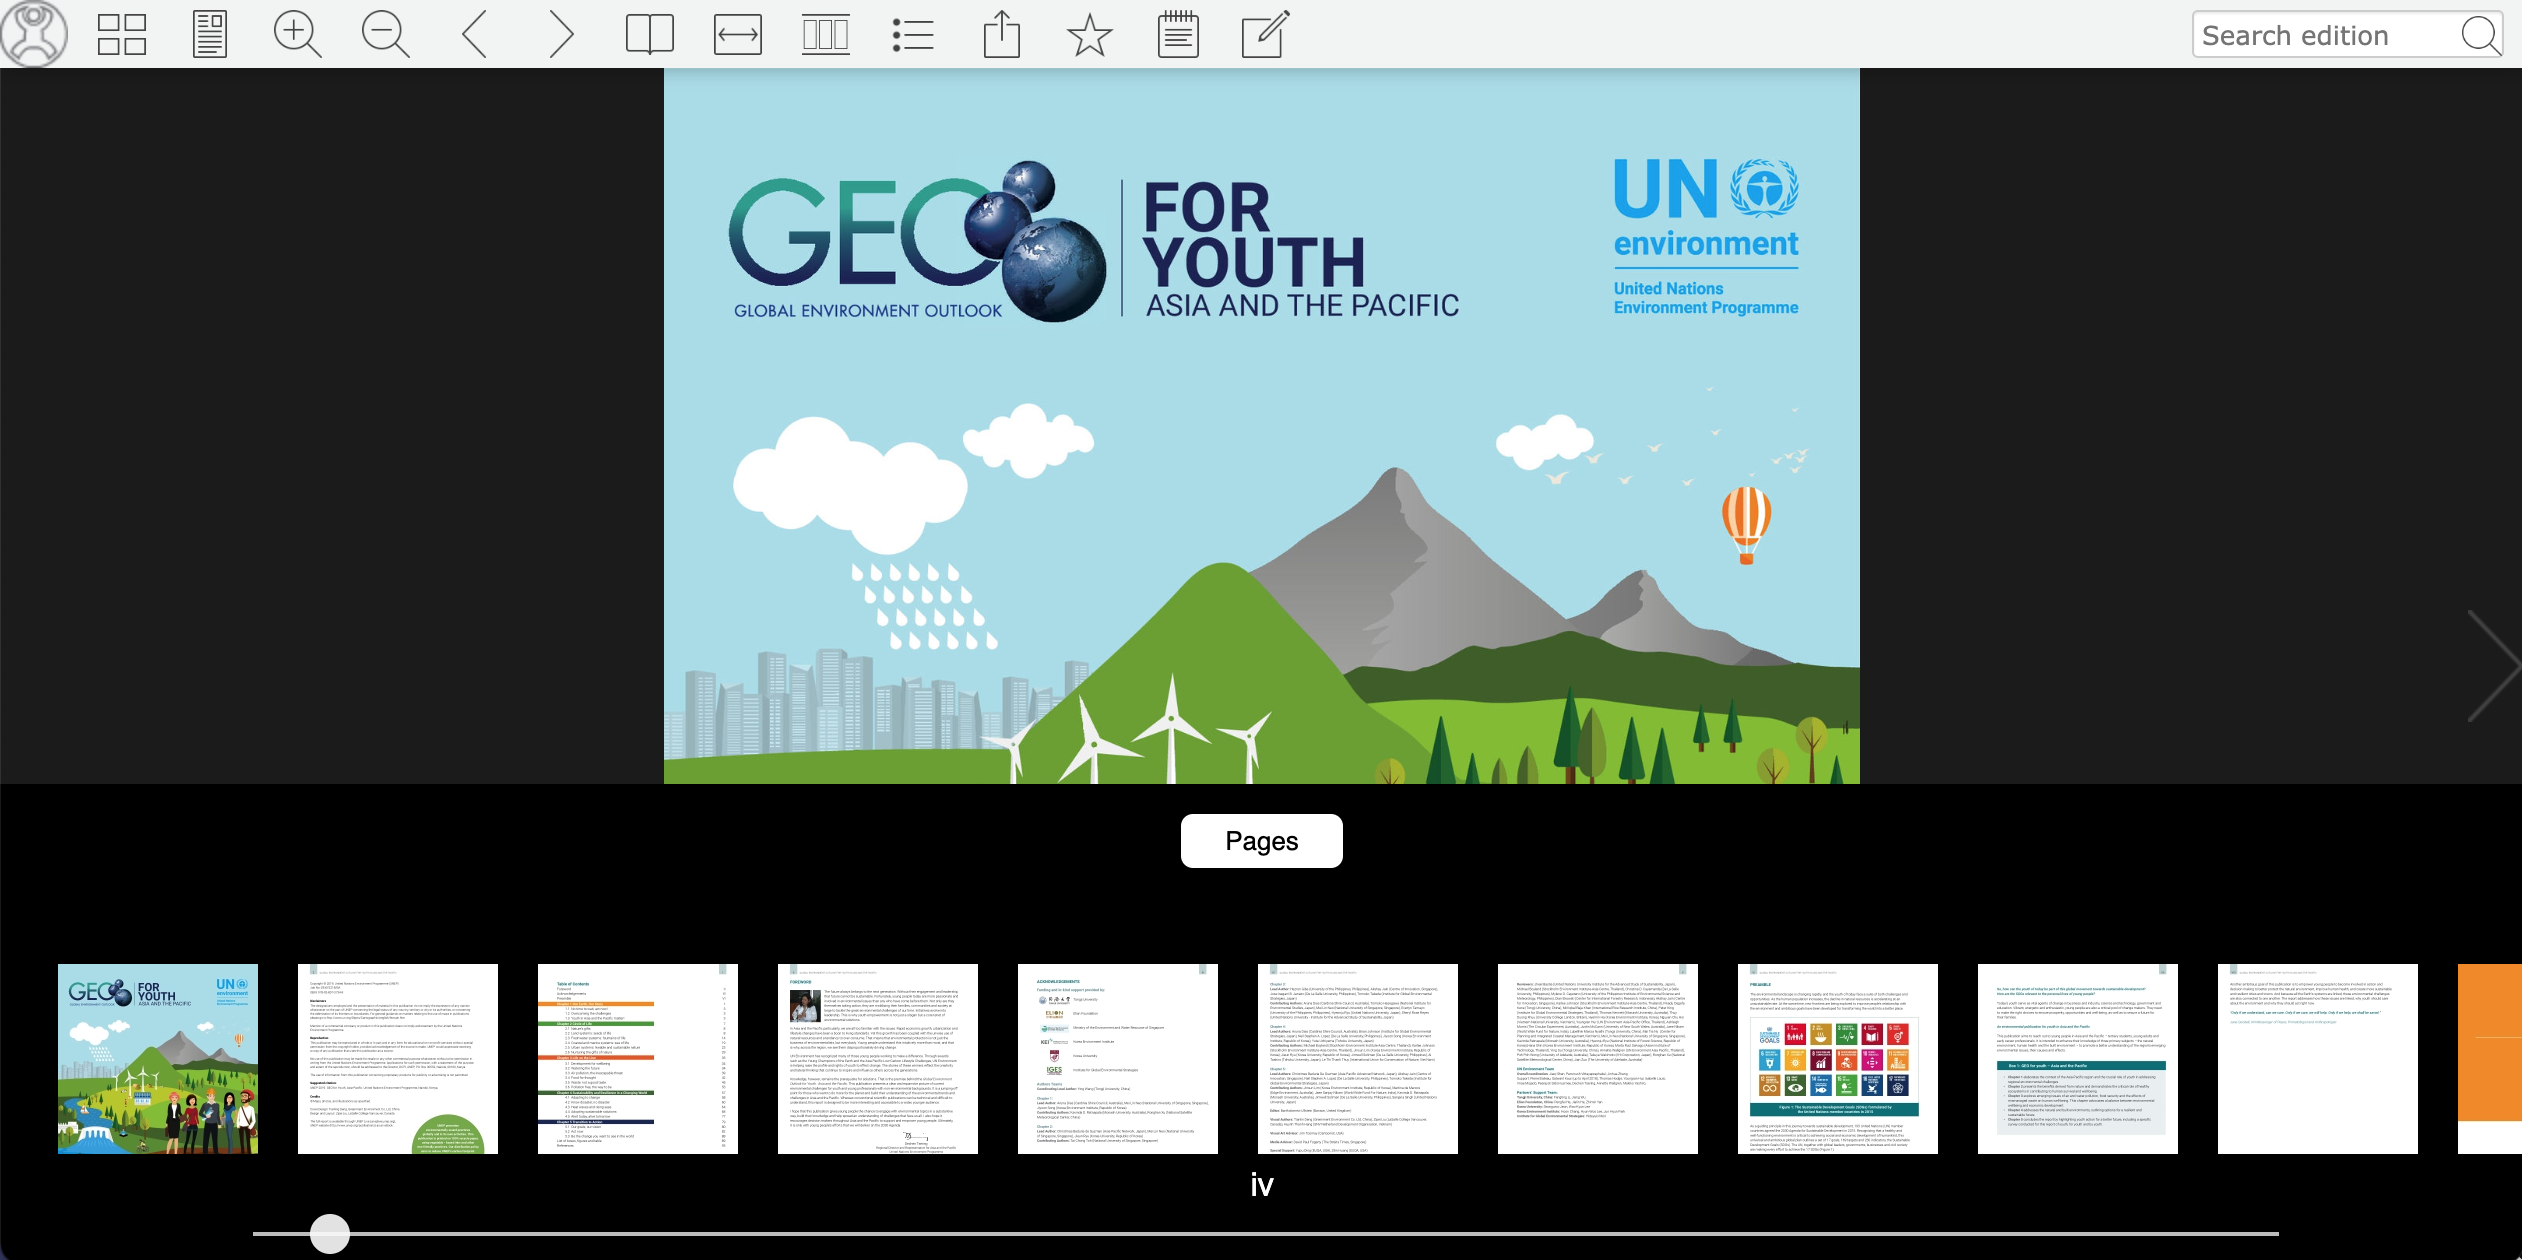This screenshot has width=2522, height=1260.
Task: Collapse the Pages thumbnail drawer
Action: (x=1261, y=840)
